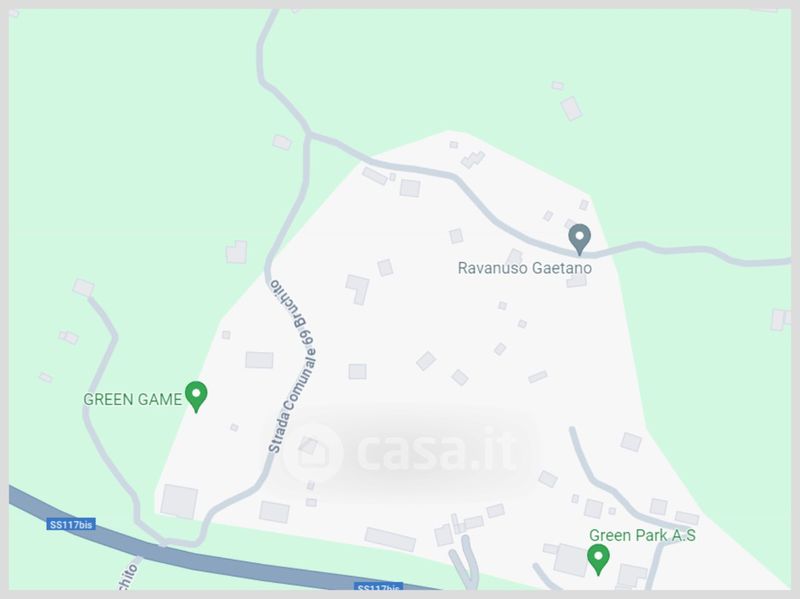The height and width of the screenshot is (599, 800).
Task: Open the GREEN GAME text label
Action: point(132,399)
